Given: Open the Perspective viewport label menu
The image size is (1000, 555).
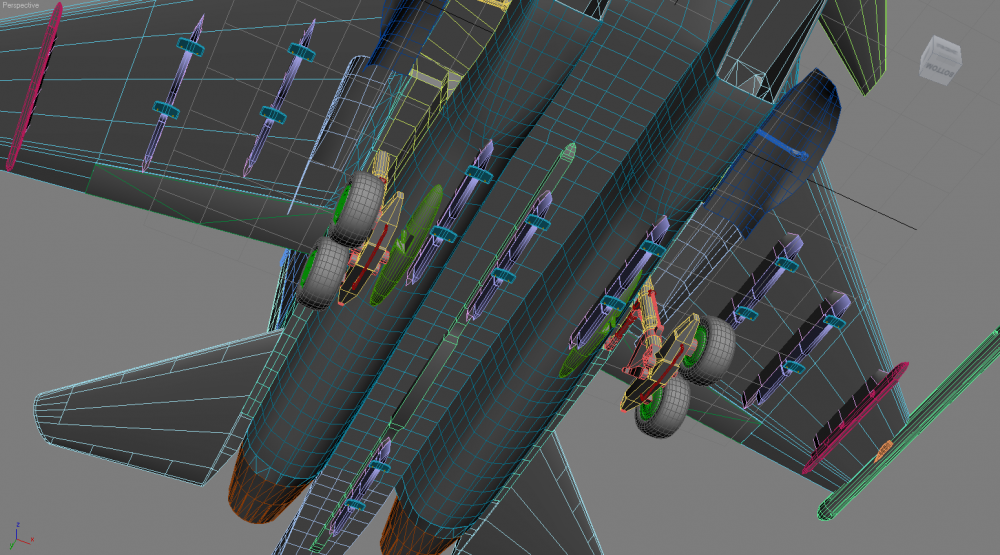Looking at the screenshot, I should click(x=20, y=5).
